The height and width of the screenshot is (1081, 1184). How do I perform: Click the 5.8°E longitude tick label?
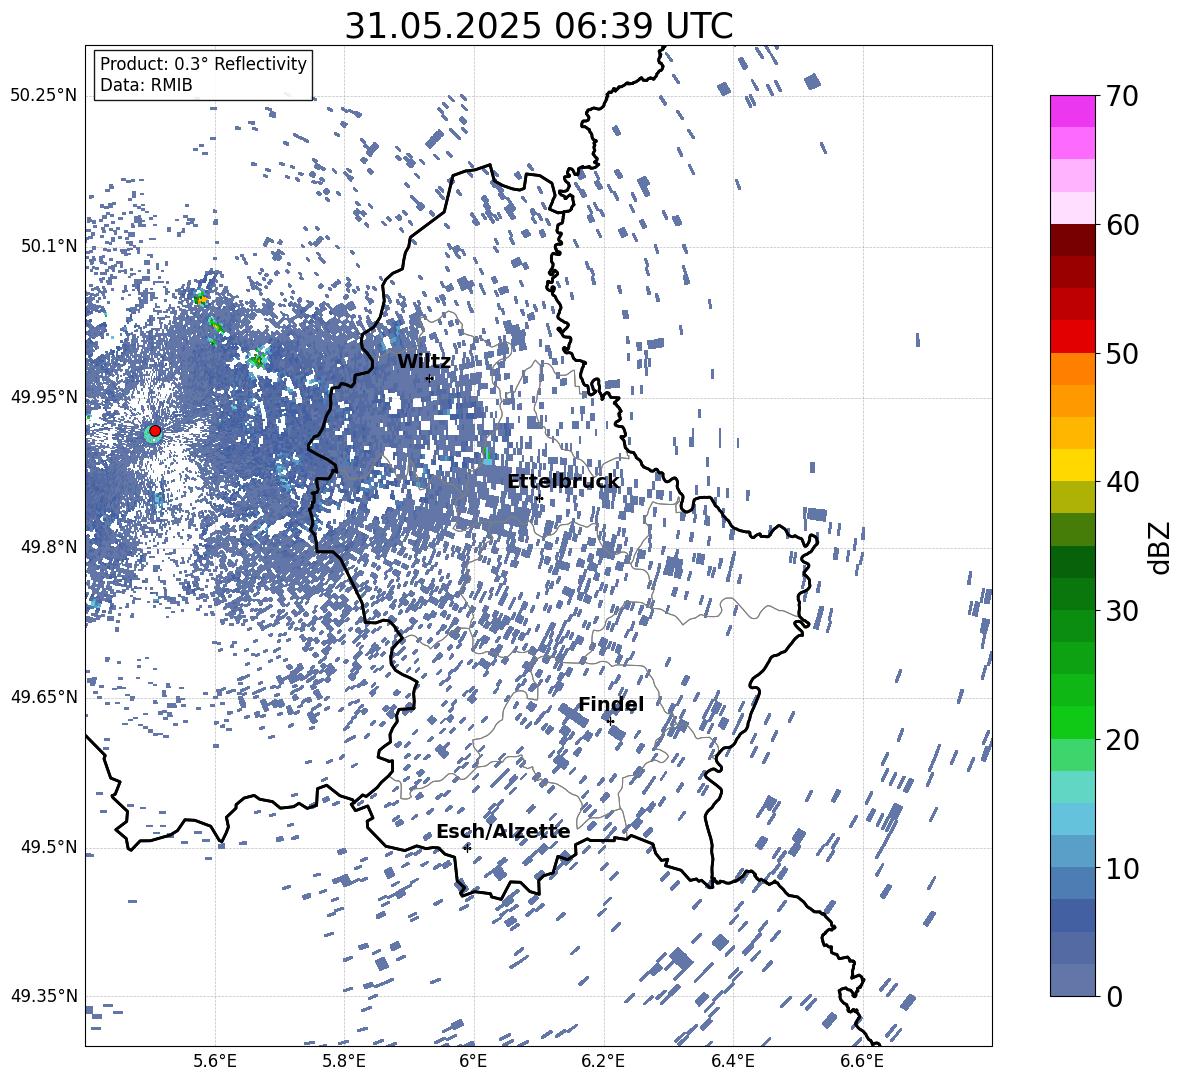click(345, 1061)
